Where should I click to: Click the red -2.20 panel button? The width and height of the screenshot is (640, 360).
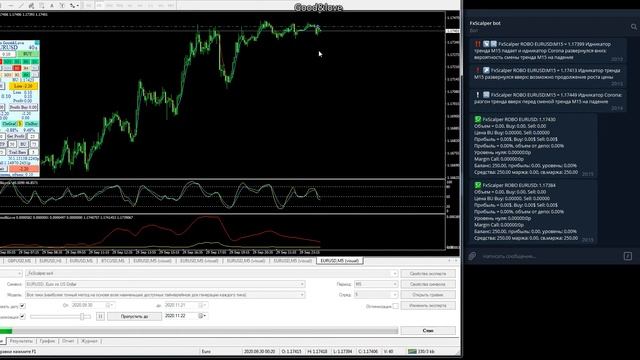(24, 169)
